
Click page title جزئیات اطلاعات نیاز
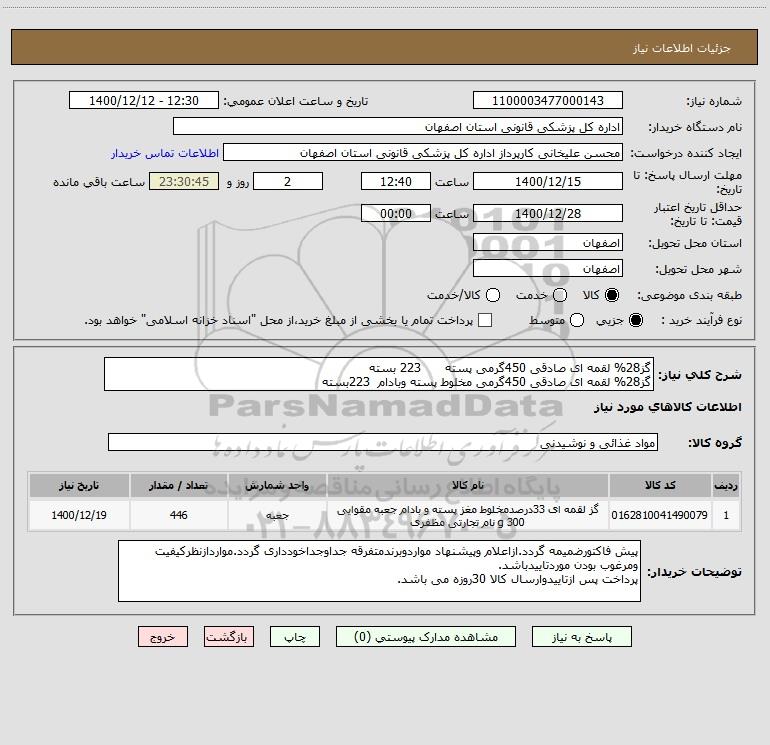click(x=682, y=48)
